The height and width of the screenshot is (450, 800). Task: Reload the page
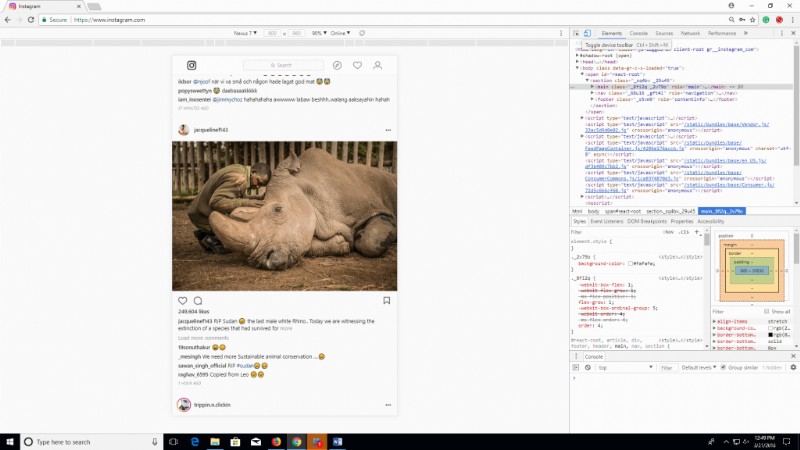pos(31,20)
